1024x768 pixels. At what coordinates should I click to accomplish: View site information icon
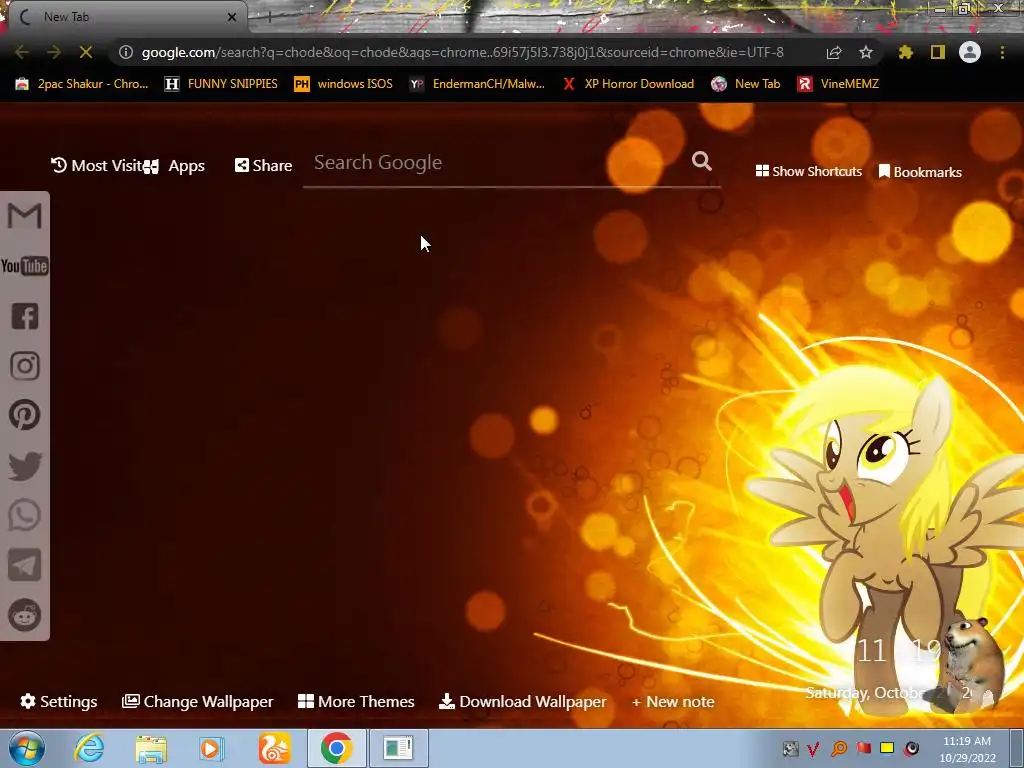point(126,52)
